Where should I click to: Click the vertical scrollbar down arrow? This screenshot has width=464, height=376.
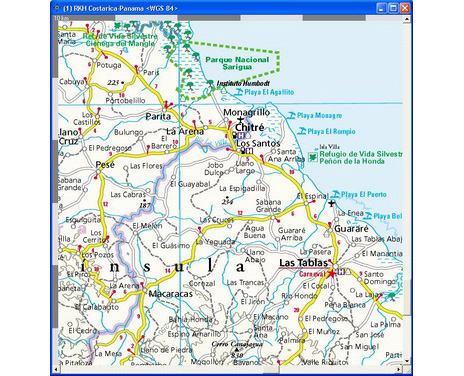click(407, 361)
